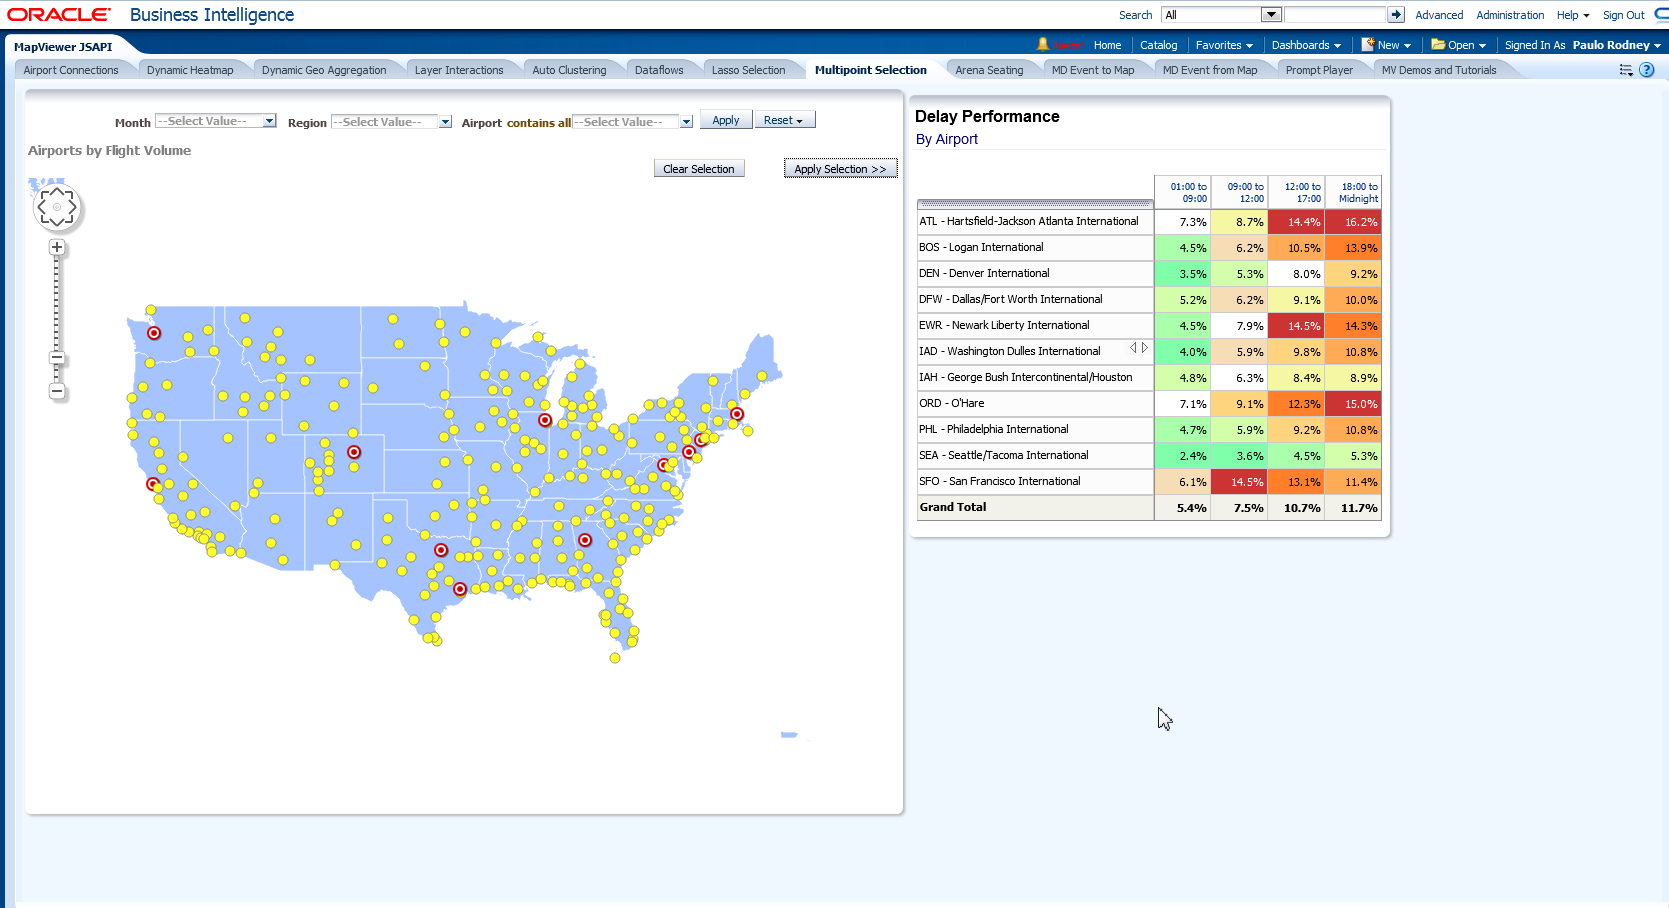This screenshot has height=908, width=1669.
Task: Open the Catalog link
Action: pyautogui.click(x=1158, y=45)
